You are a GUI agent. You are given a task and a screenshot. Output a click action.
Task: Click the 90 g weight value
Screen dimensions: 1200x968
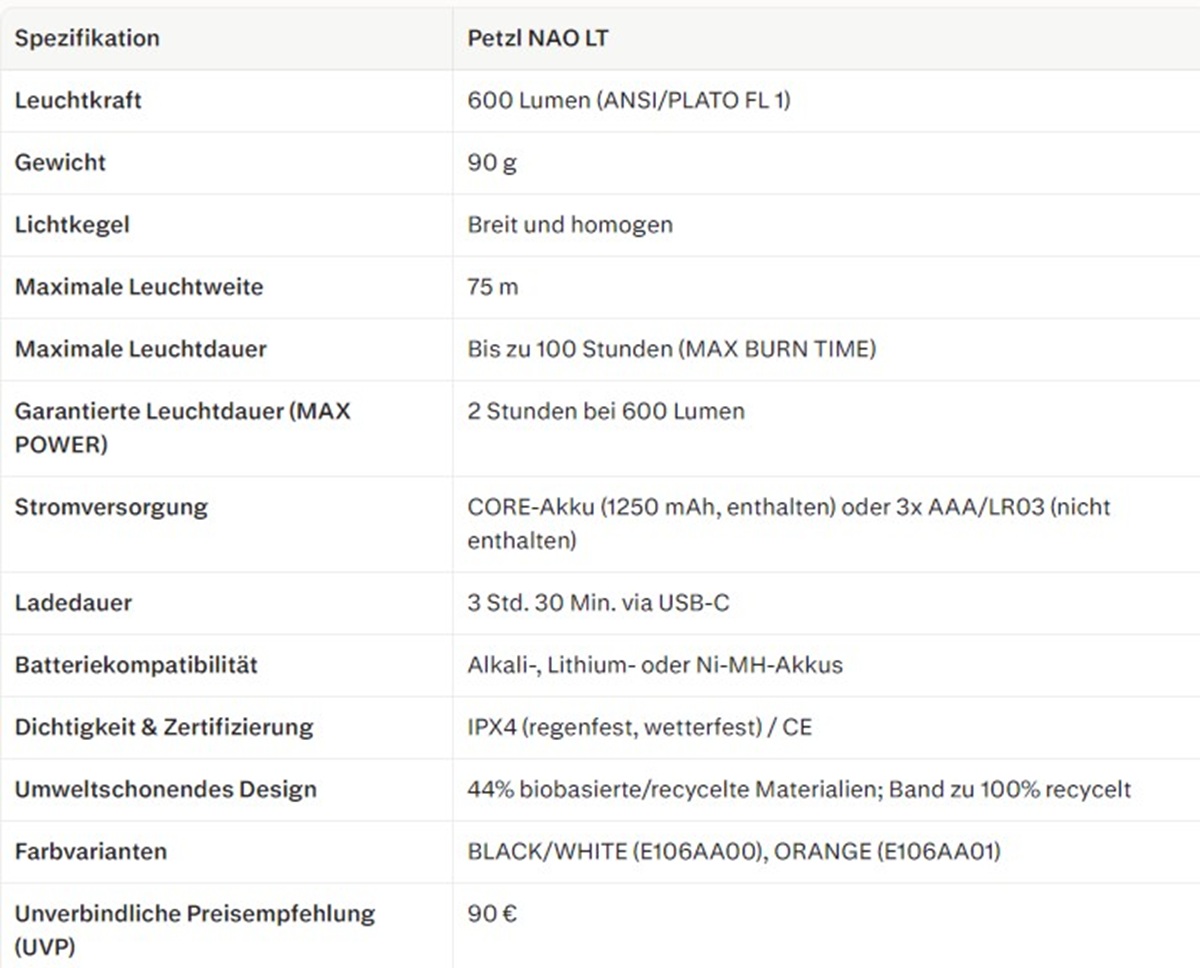[492, 163]
